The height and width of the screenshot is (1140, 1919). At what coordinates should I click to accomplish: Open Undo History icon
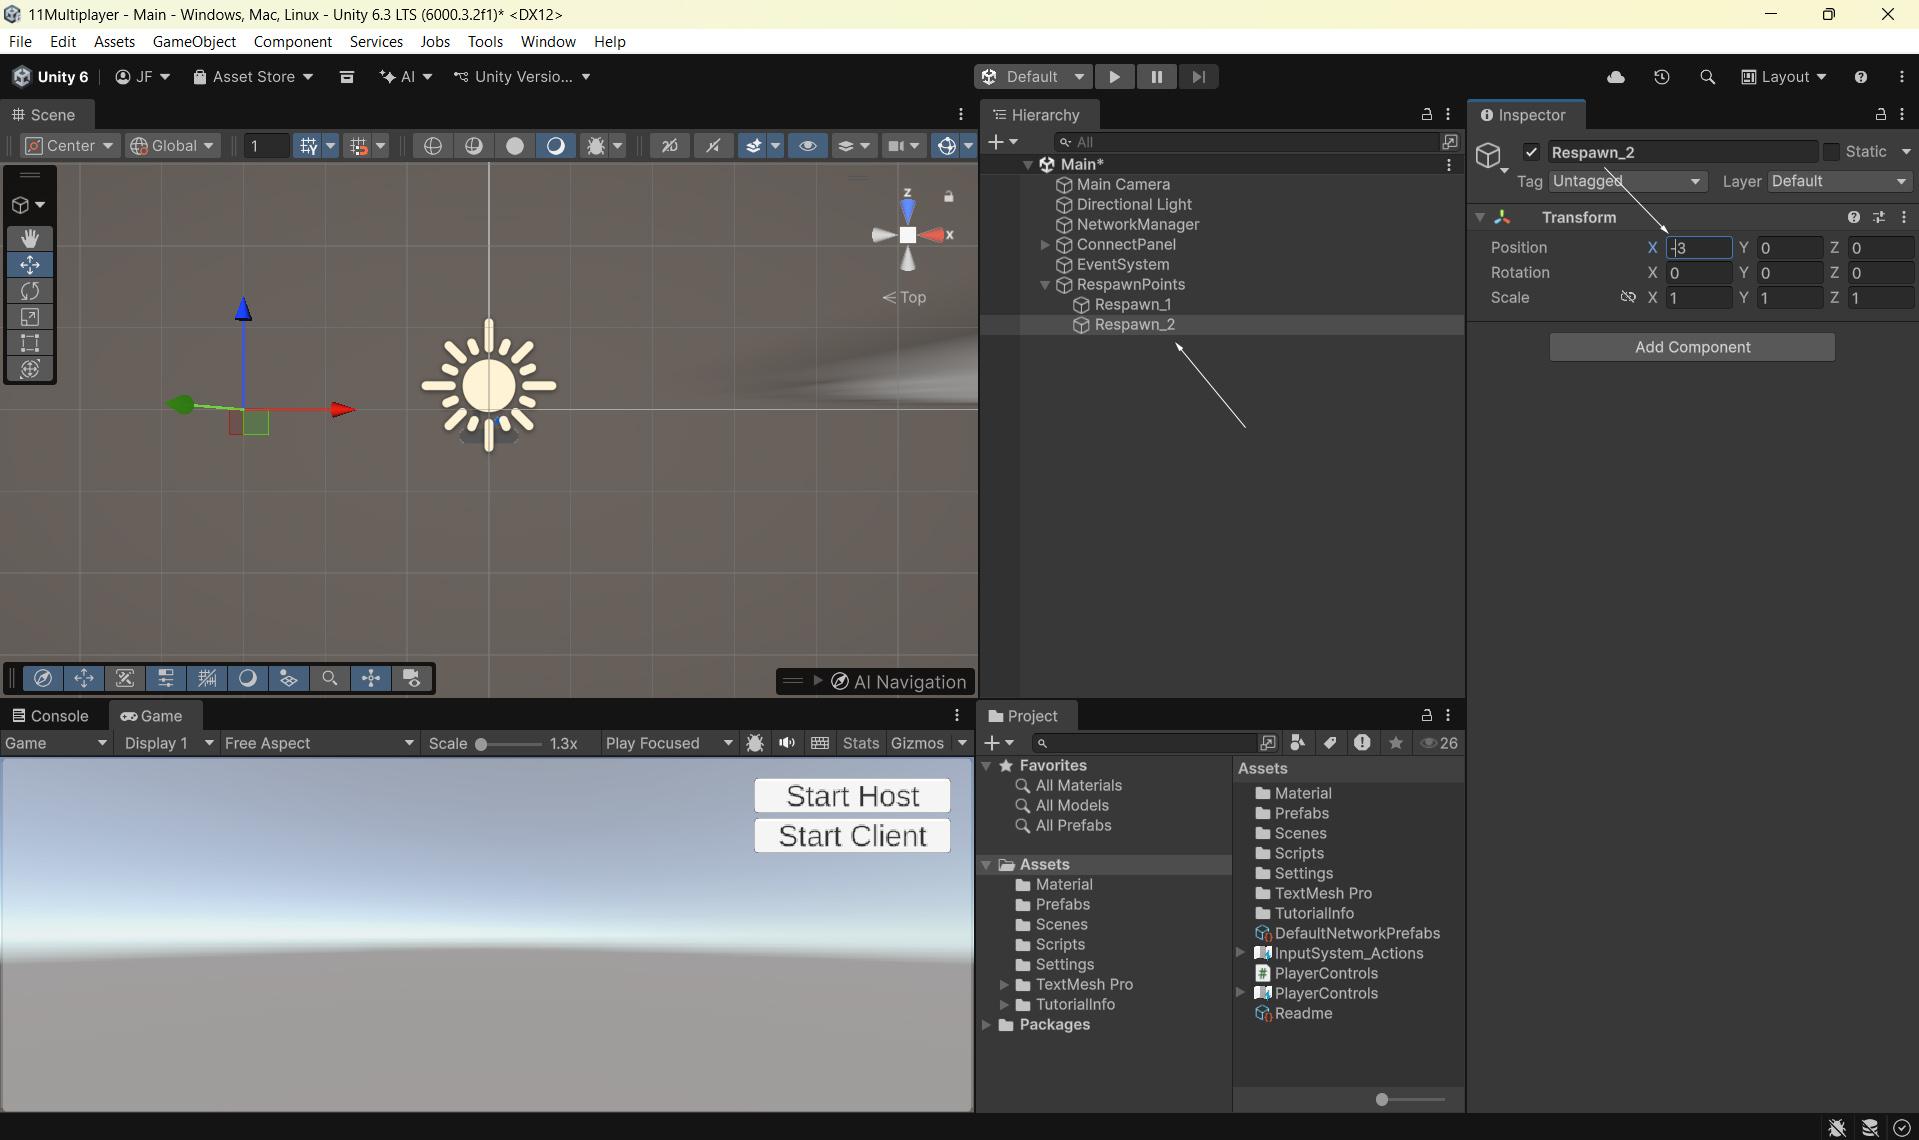click(x=1662, y=77)
